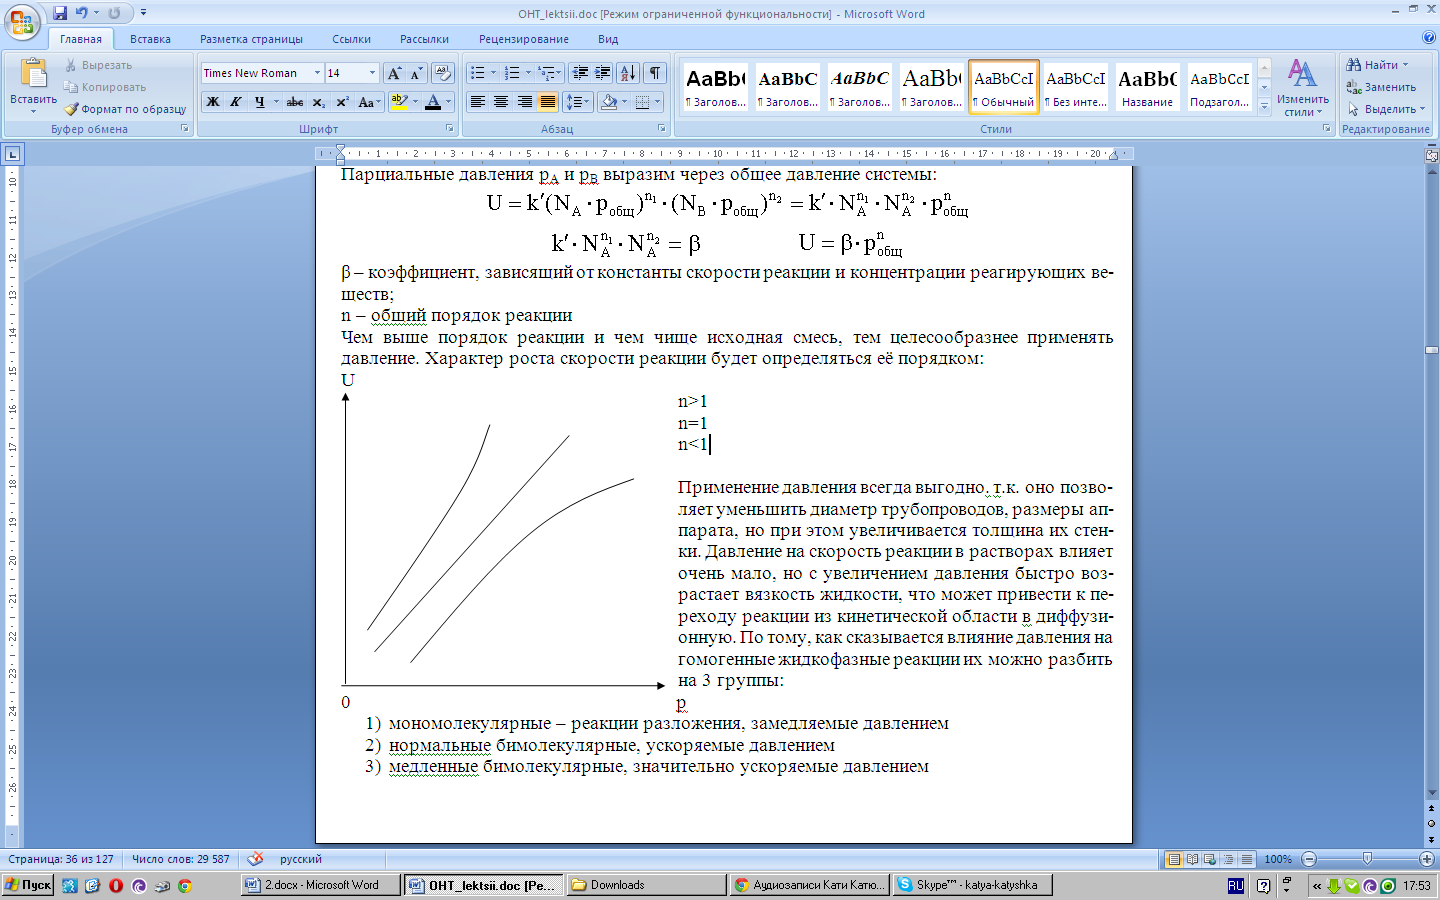
Task: Toggle subscript formatting
Action: (x=318, y=102)
